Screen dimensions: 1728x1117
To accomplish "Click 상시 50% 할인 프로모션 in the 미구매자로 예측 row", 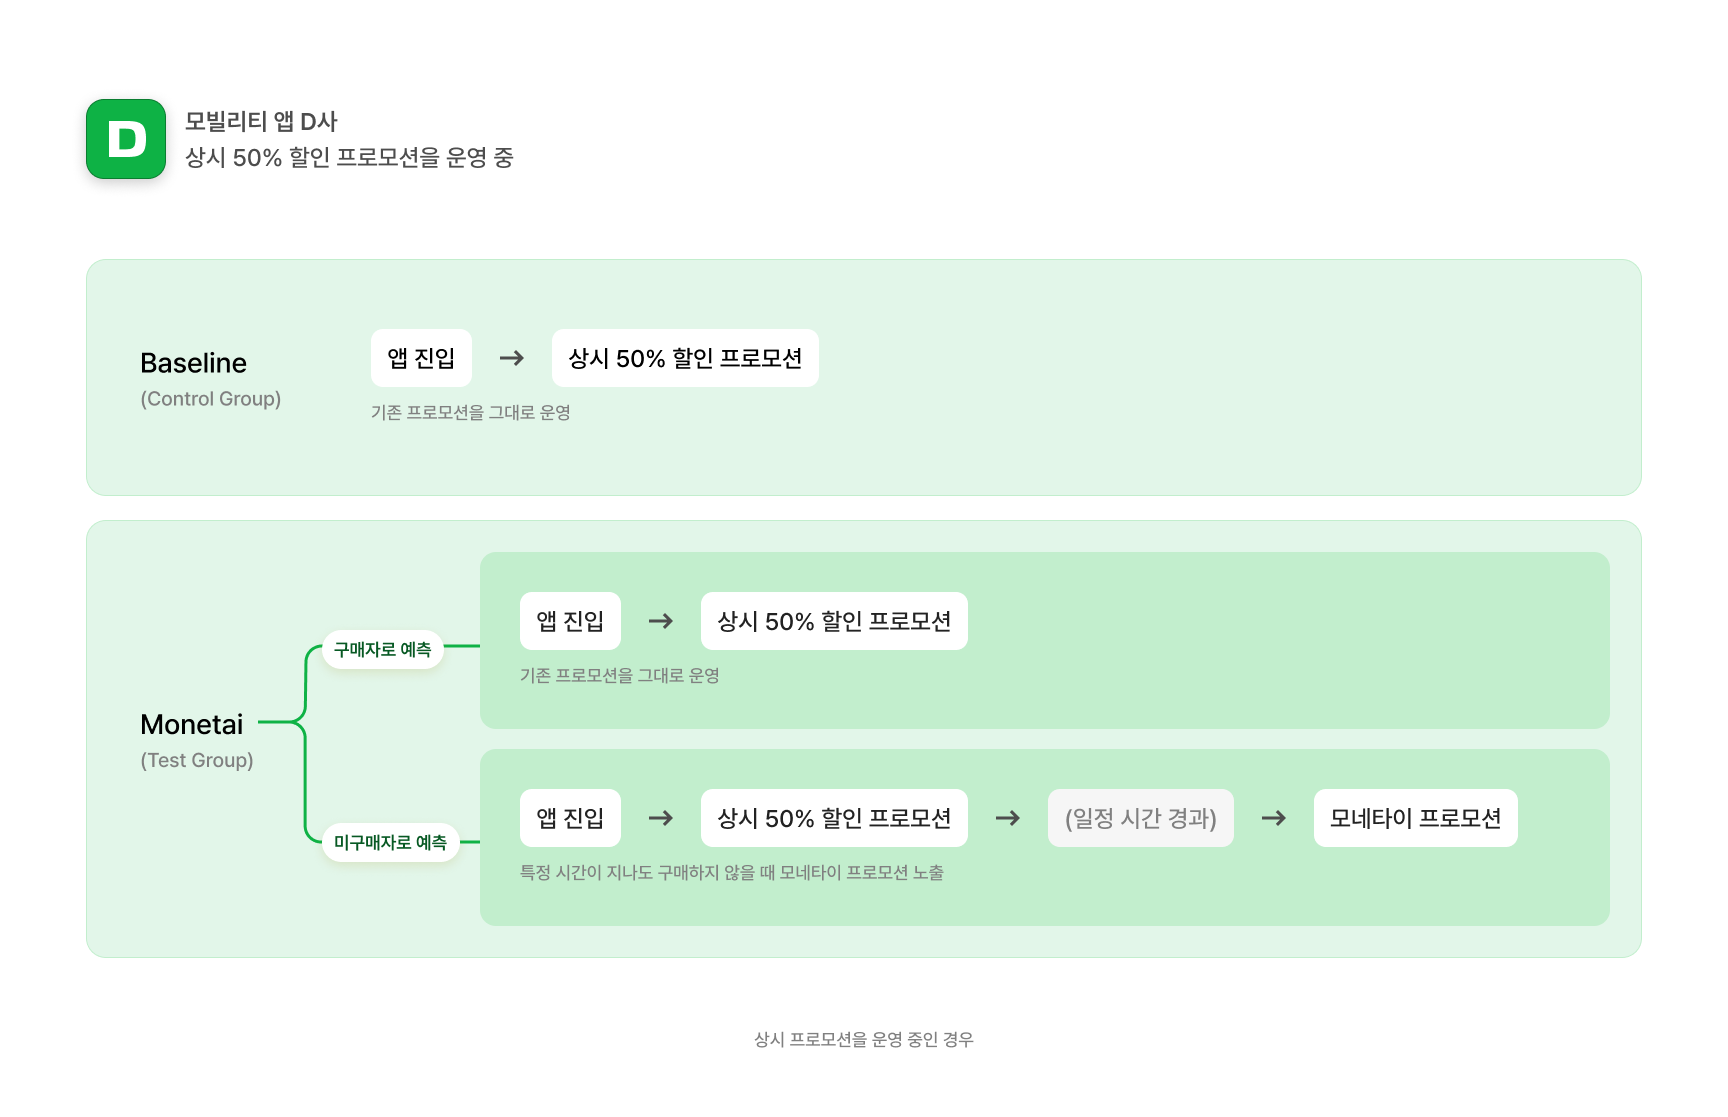I will (834, 818).
